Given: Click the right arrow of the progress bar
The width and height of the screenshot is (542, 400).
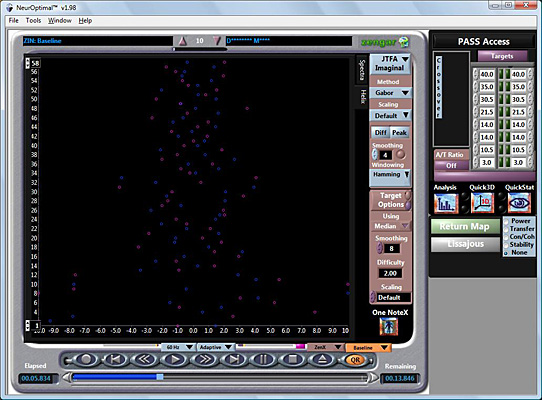Looking at the screenshot, I should point(374,378).
